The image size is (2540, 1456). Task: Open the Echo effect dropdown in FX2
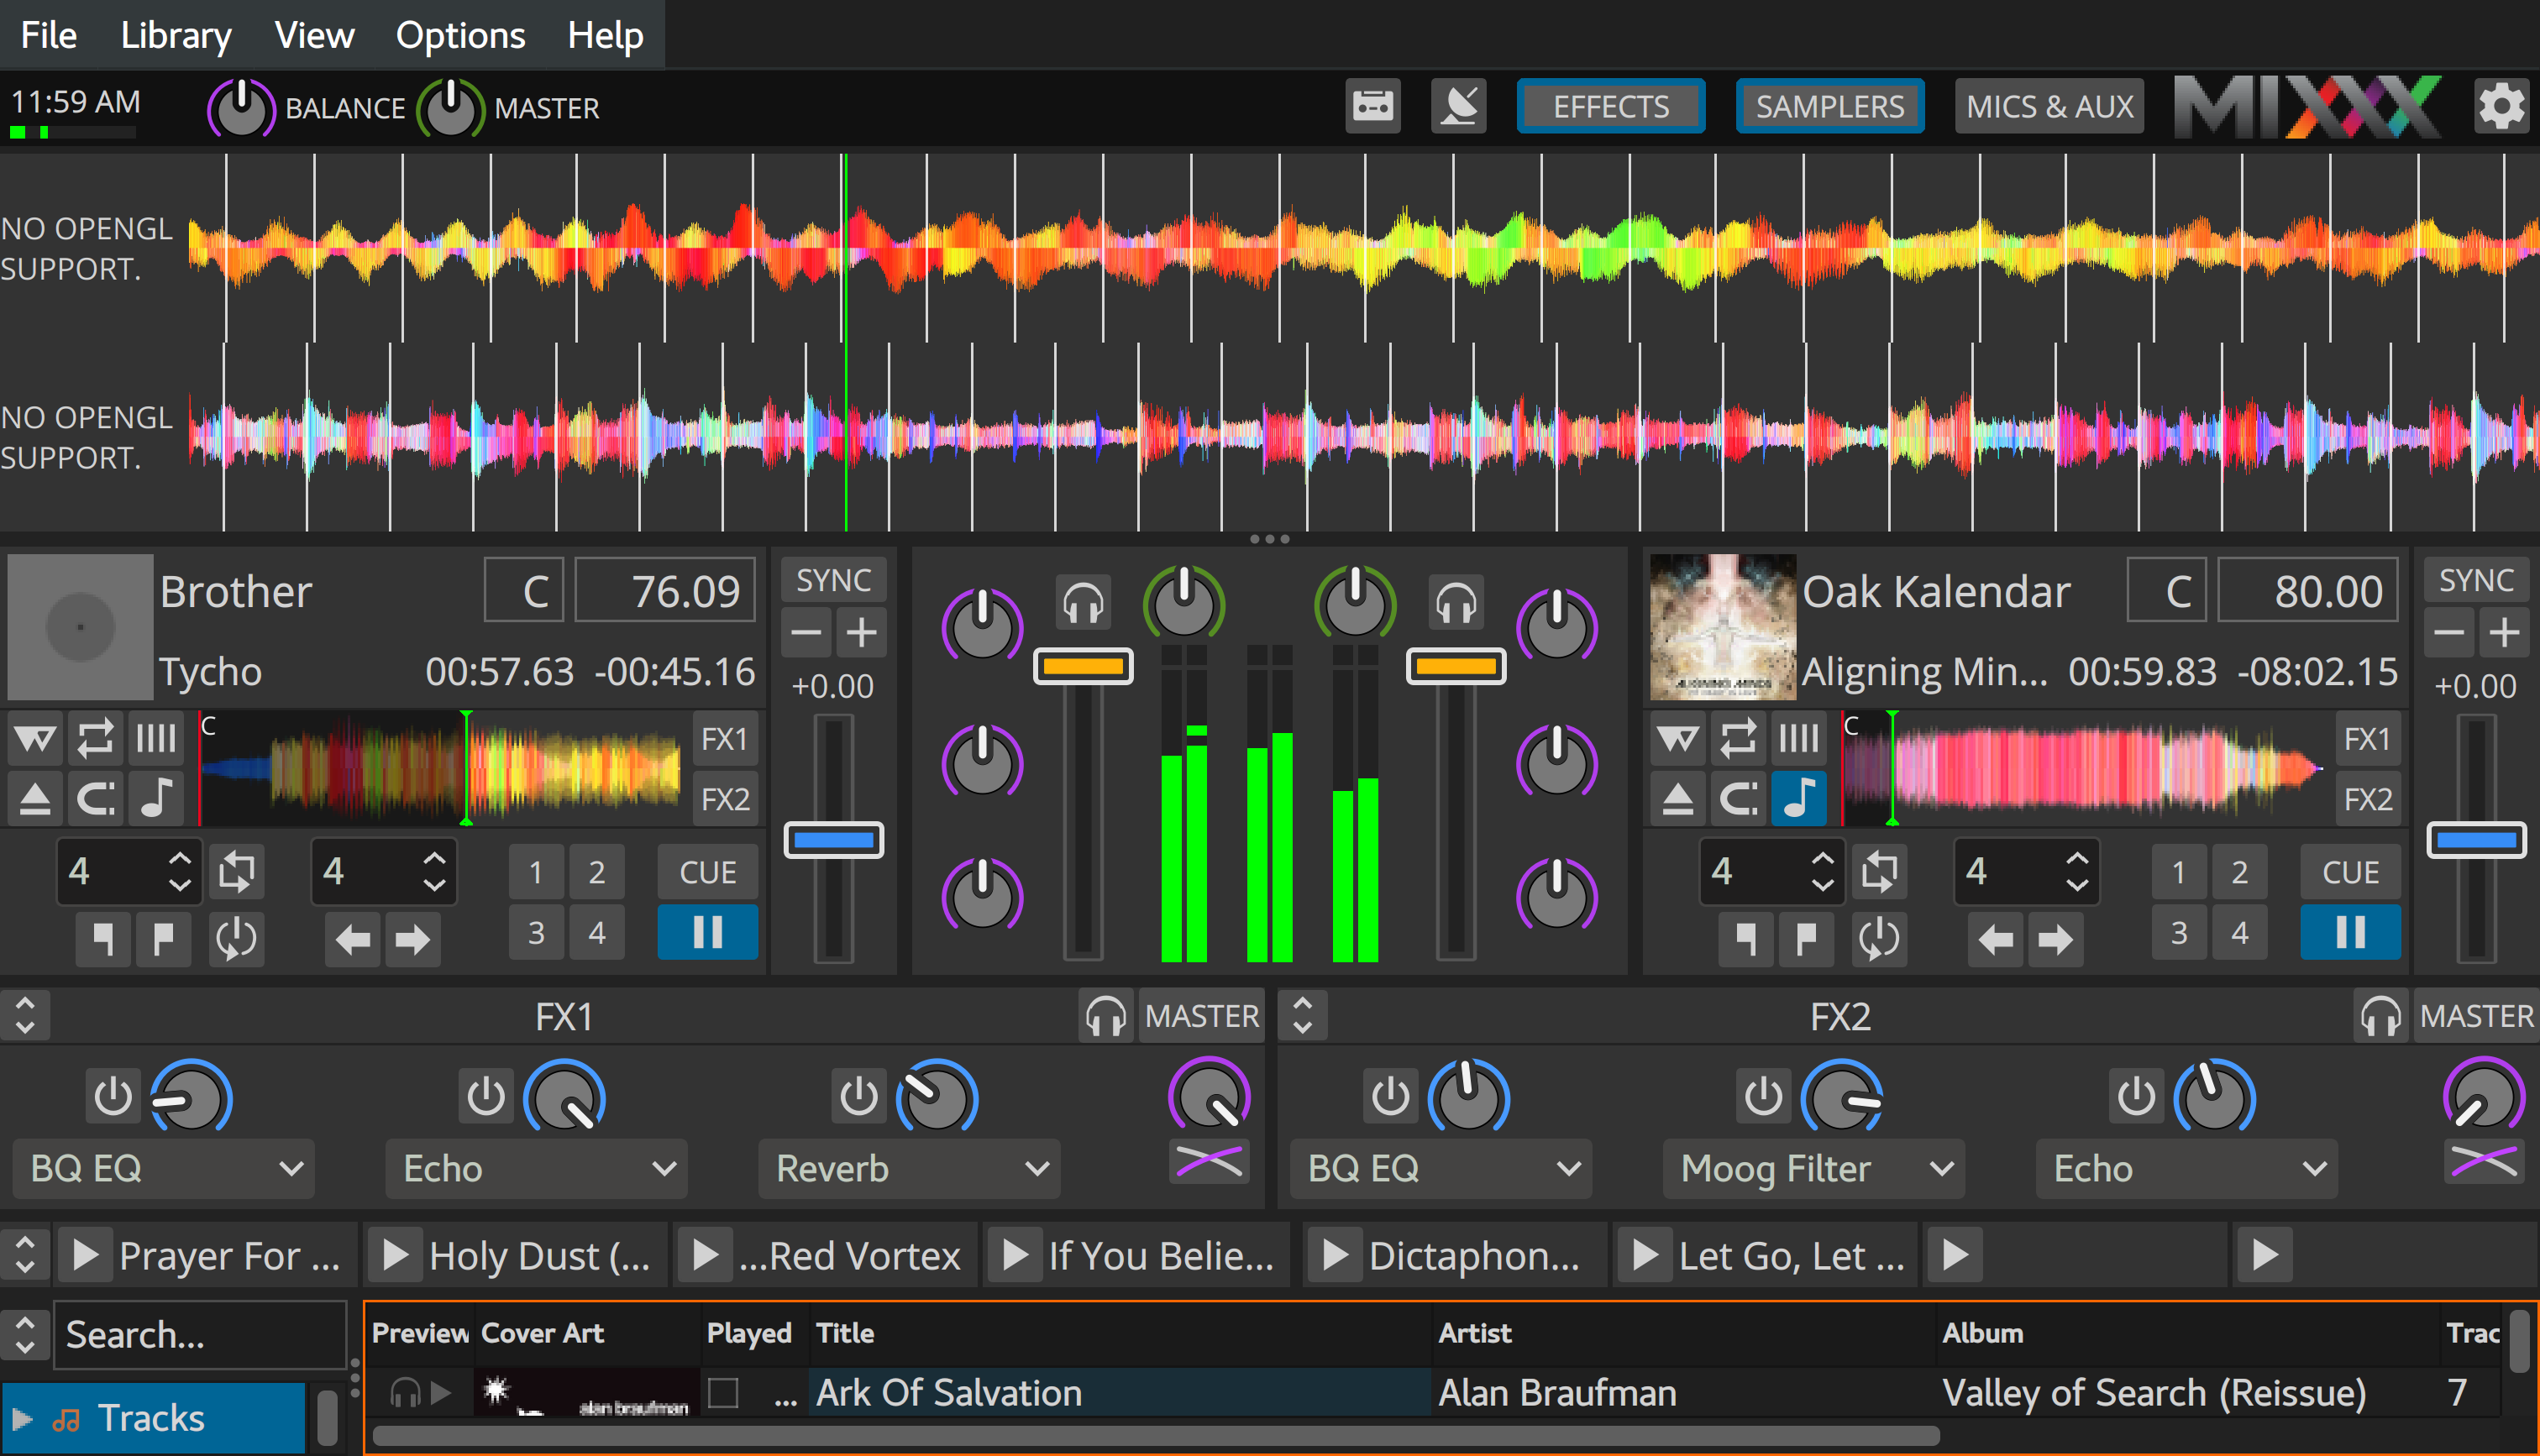pos(2187,1169)
